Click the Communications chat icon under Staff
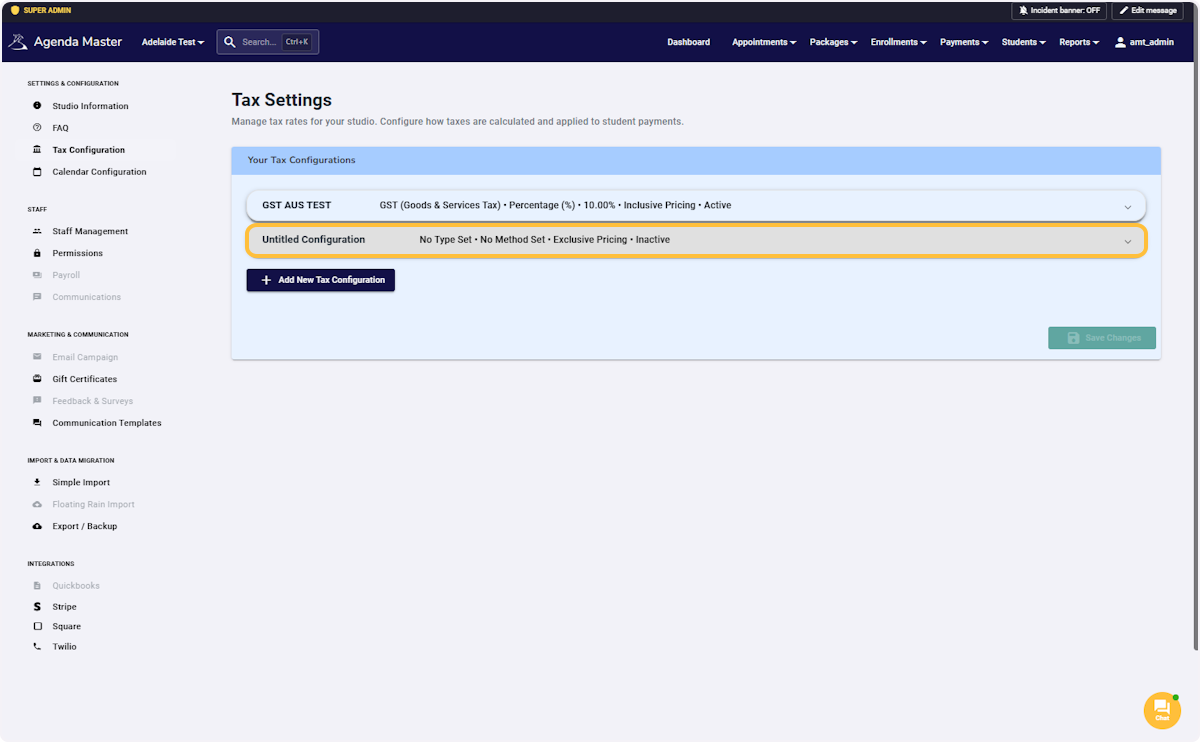The height and width of the screenshot is (742, 1200). (x=37, y=297)
